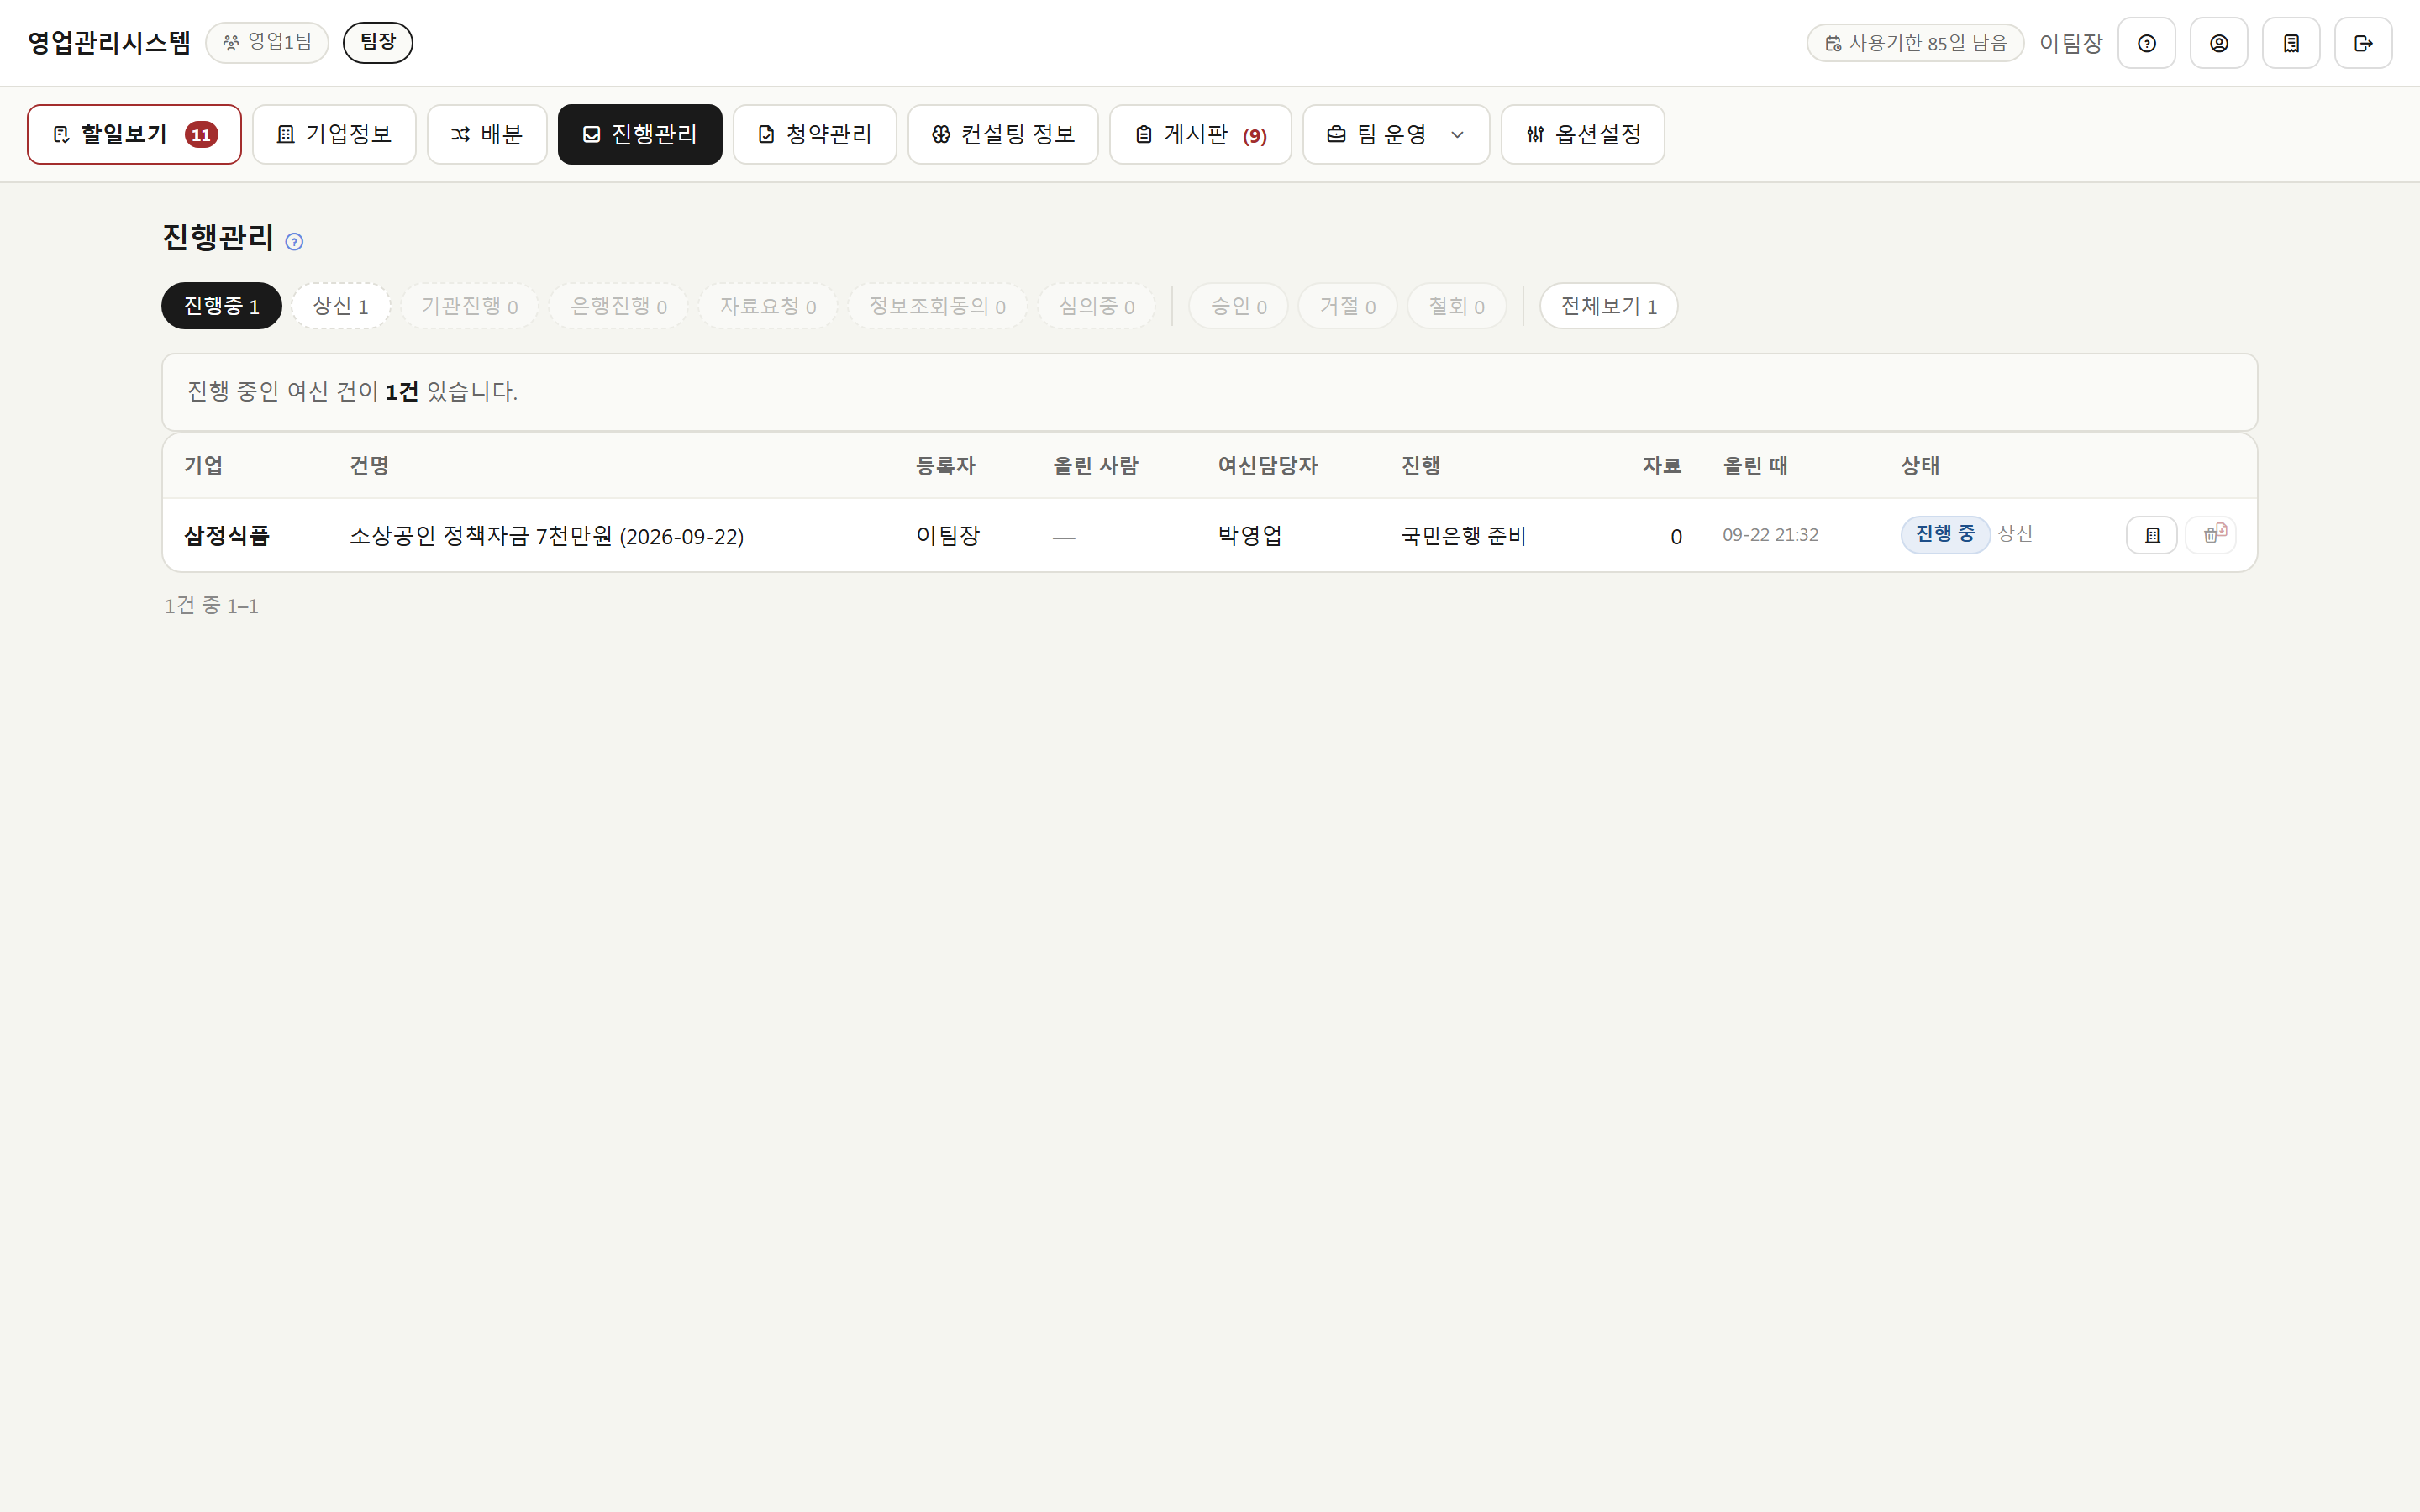Go to the 기업정보 tab
Image resolution: width=2420 pixels, height=1512 pixels.
tap(334, 134)
